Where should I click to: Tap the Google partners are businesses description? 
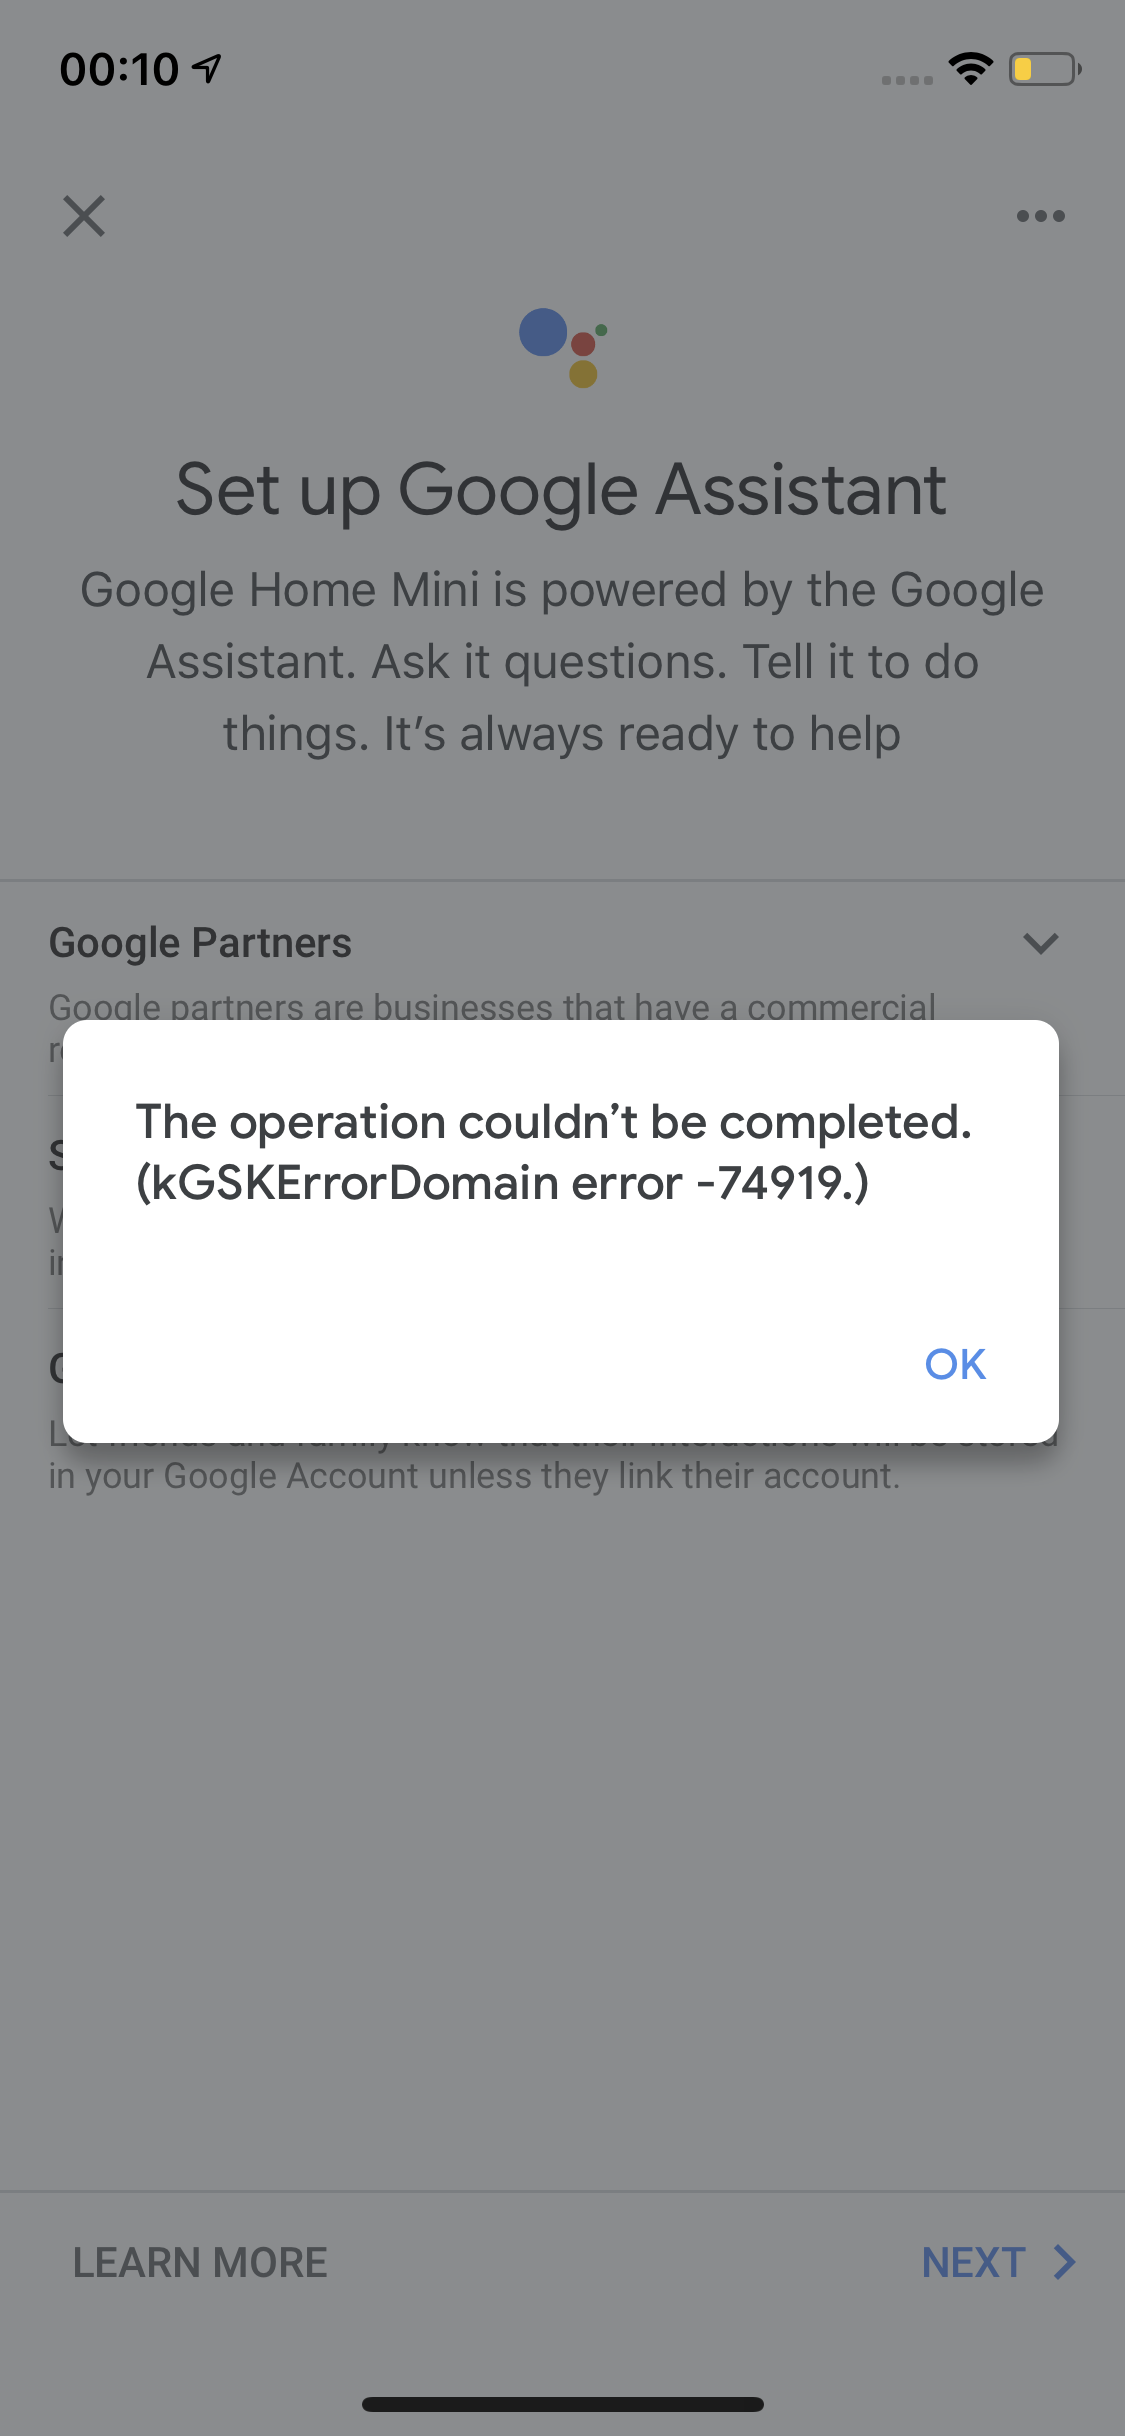[492, 1005]
